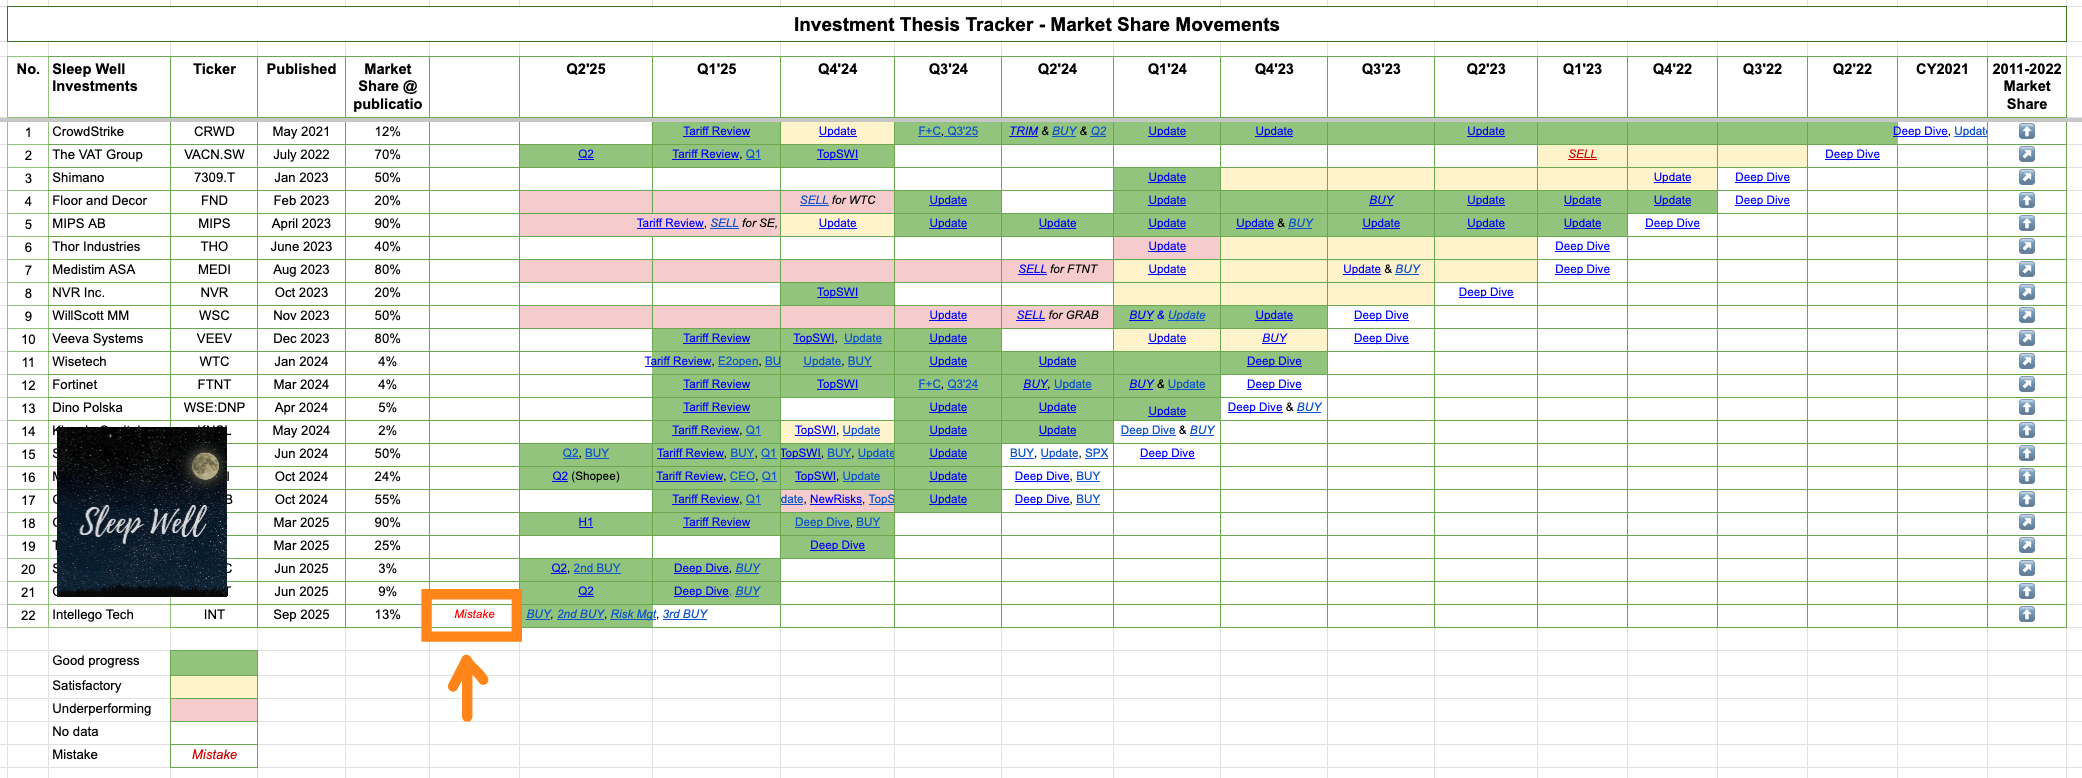This screenshot has width=2082, height=778.
Task: Open the 3rd BUY link in Intellego Tech row
Action: [685, 614]
